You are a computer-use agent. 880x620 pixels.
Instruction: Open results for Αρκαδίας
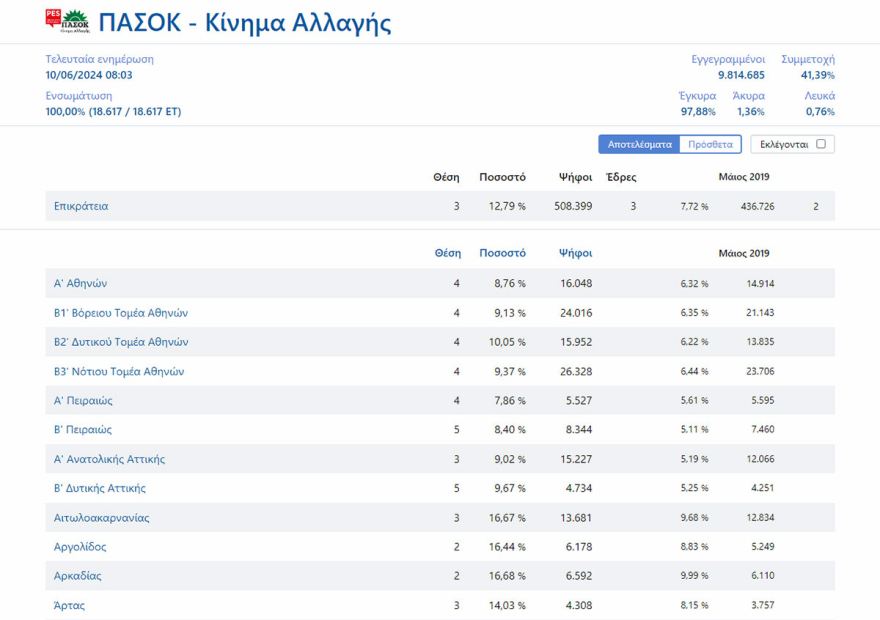click(80, 575)
